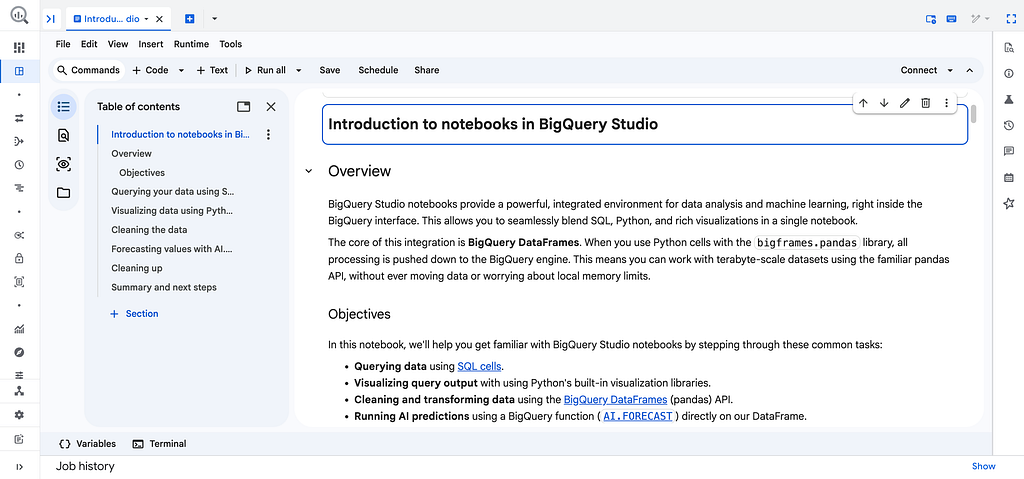The width and height of the screenshot is (1024, 479).
Task: Open the right sidebar flask icon
Action: click(x=1008, y=99)
